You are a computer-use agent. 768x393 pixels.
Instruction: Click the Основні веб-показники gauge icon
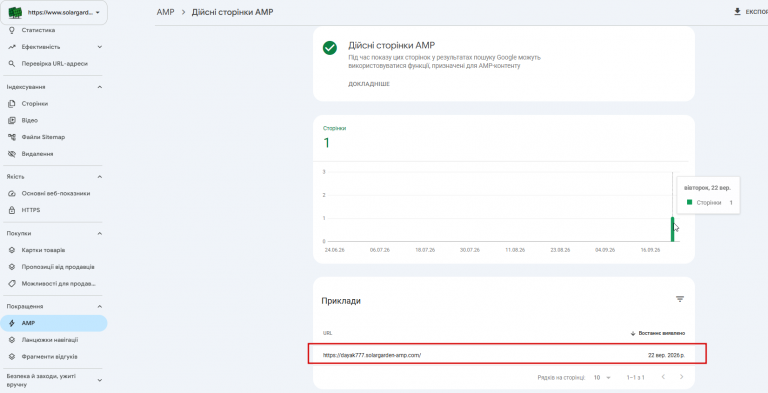(12, 194)
